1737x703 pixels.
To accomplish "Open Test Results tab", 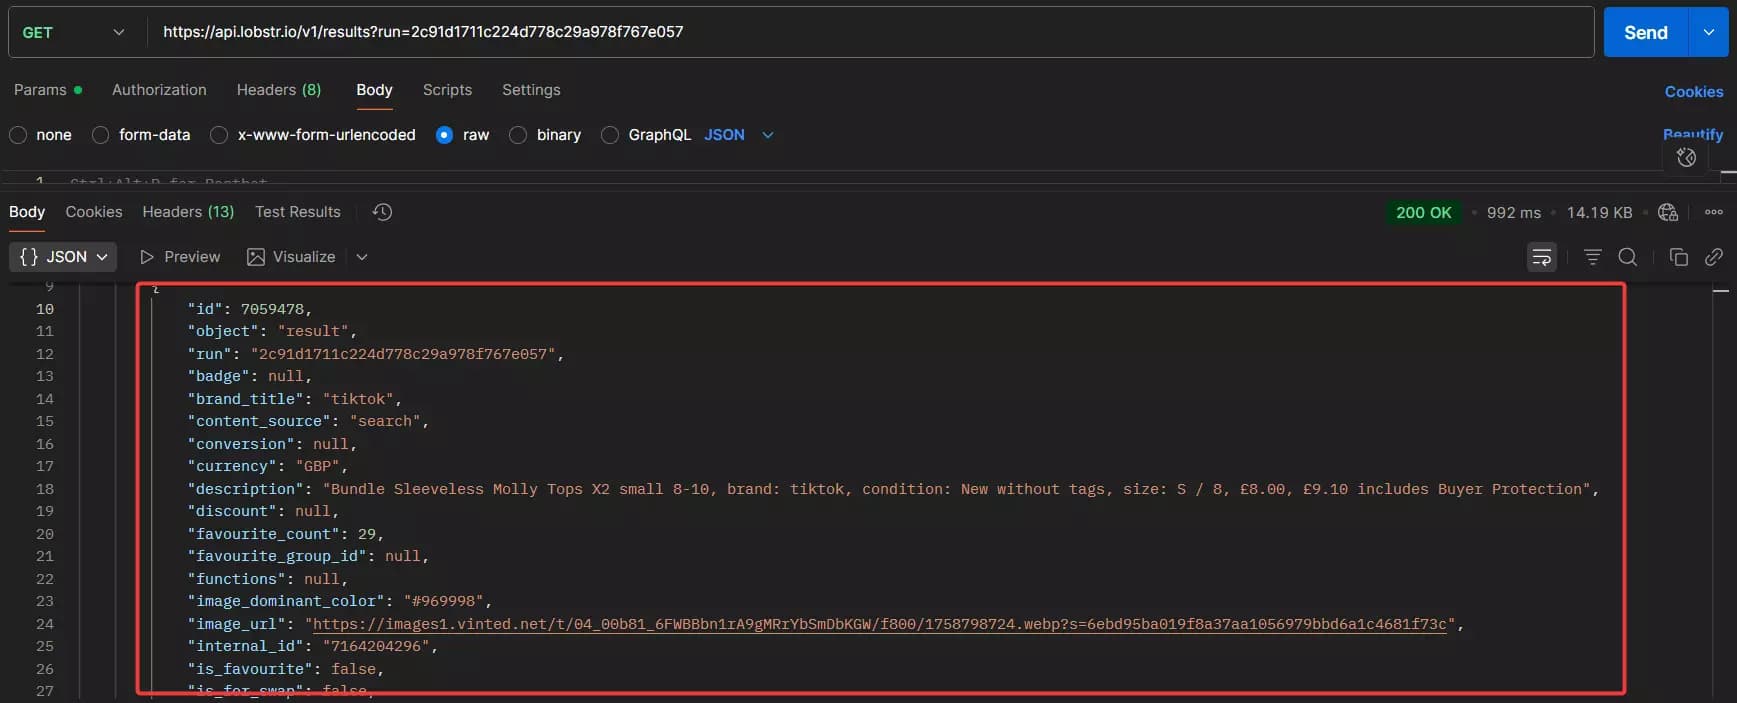I will [298, 212].
